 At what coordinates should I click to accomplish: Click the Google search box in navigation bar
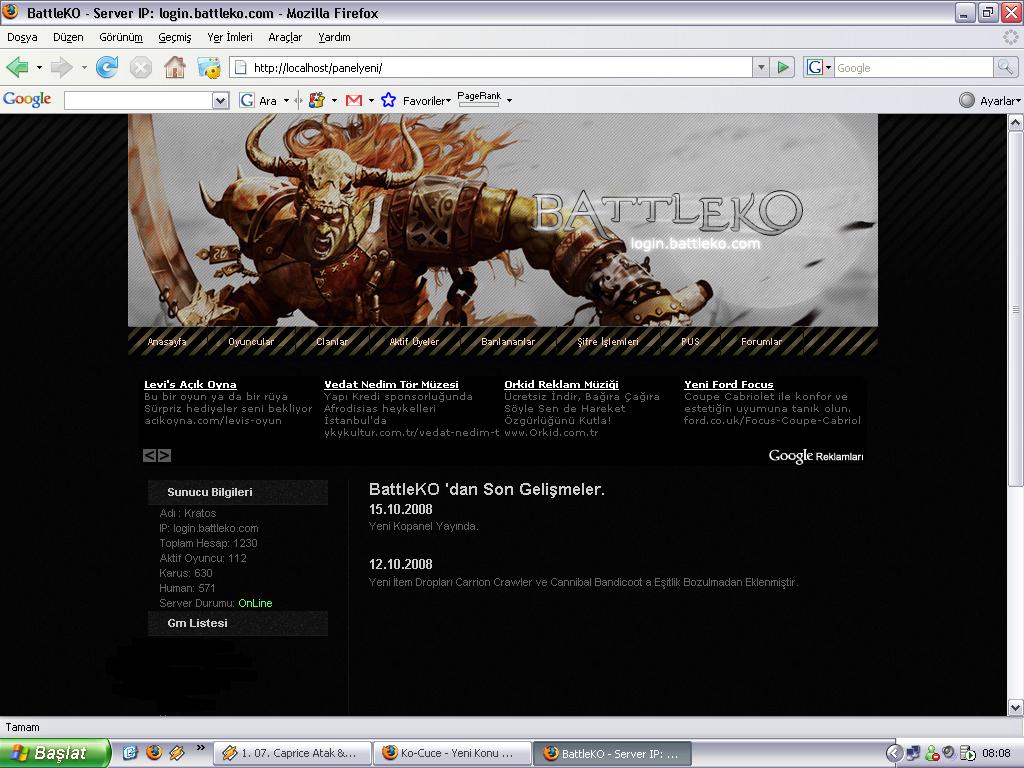tap(913, 67)
